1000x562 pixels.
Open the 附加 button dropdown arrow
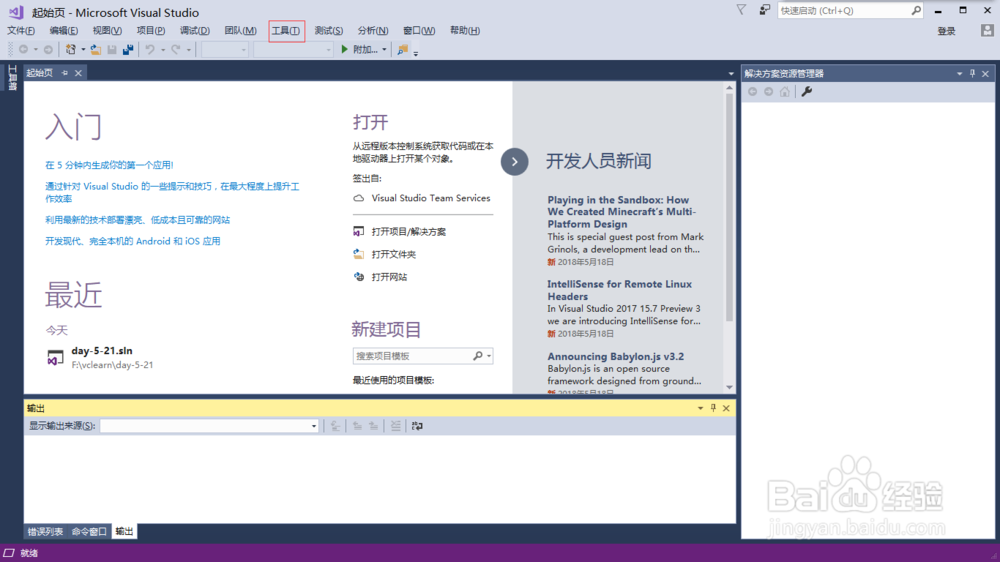click(x=384, y=50)
